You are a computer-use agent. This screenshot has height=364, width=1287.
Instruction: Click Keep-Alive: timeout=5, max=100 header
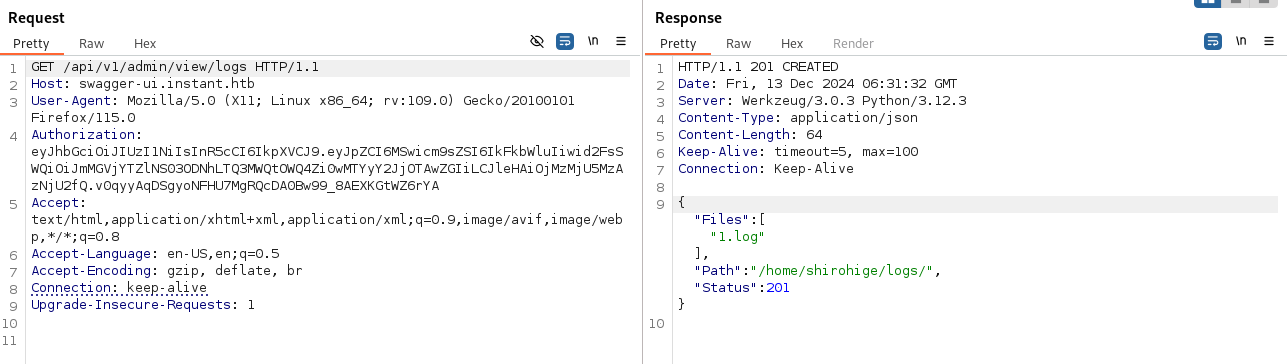pyautogui.click(x=798, y=152)
